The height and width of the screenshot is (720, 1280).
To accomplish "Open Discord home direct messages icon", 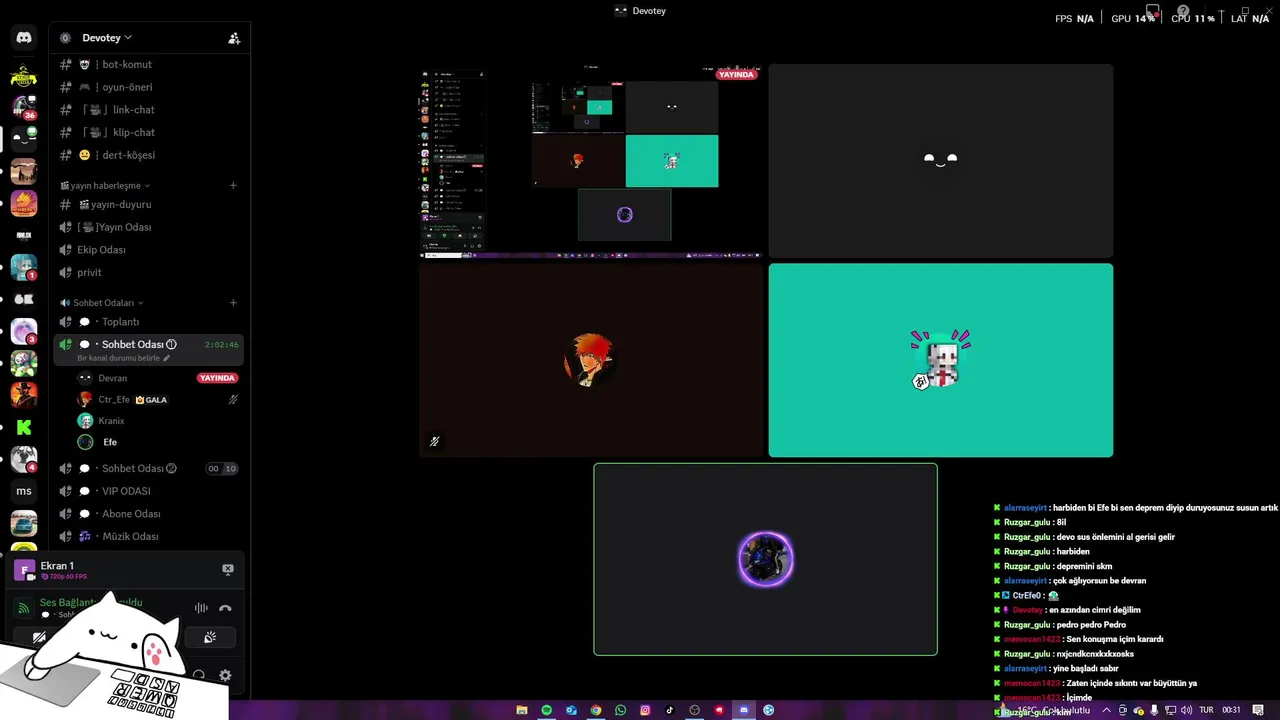I will pos(24,38).
